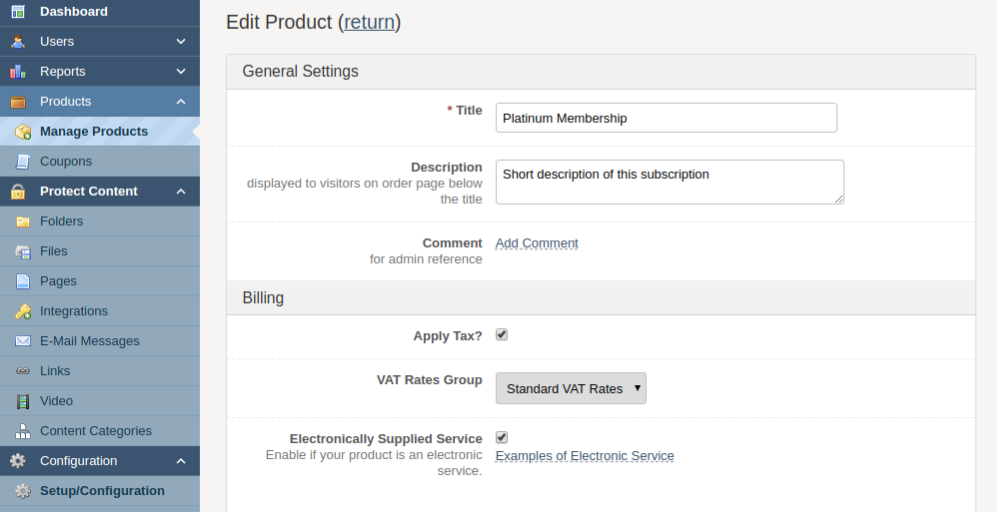
Task: Click into the product Title field
Action: [666, 118]
